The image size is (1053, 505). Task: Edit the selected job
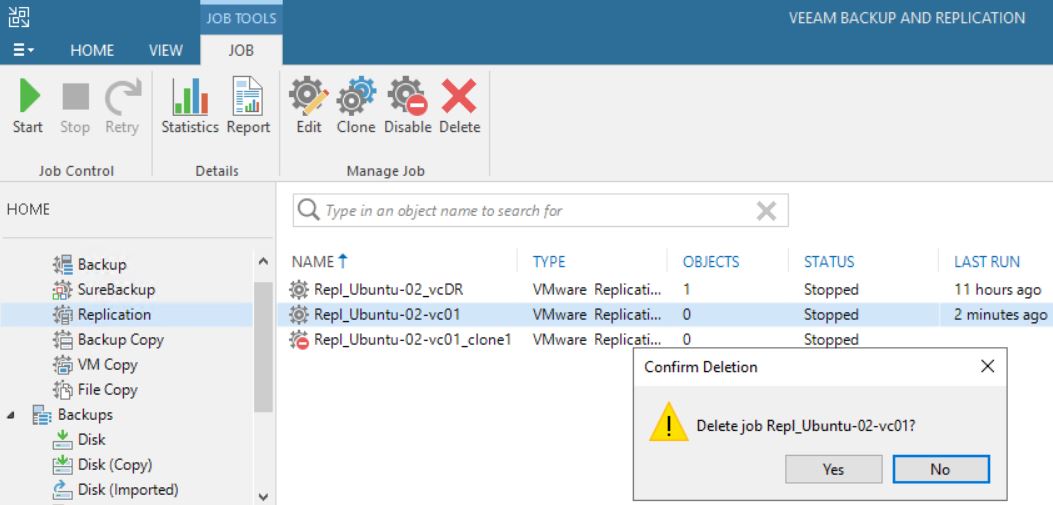[x=309, y=106]
